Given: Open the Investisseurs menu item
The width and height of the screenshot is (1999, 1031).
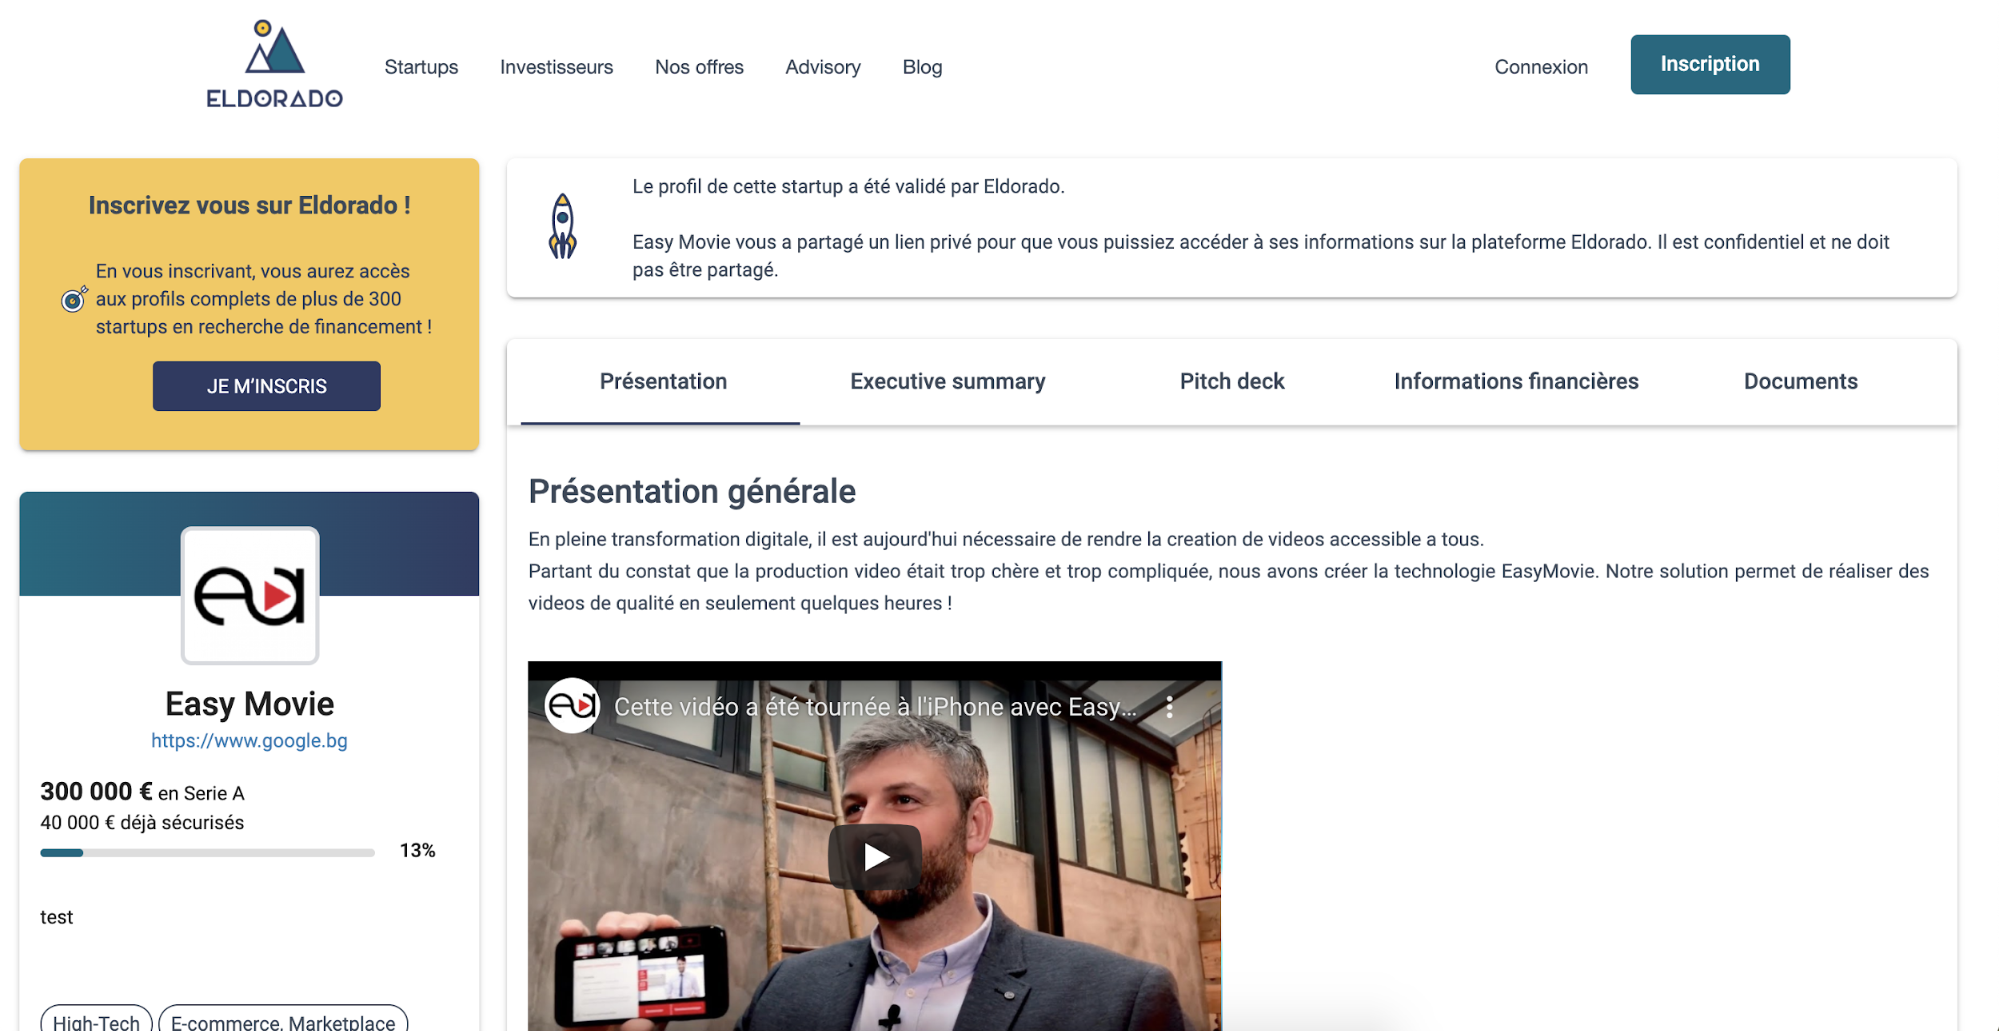Looking at the screenshot, I should (556, 67).
